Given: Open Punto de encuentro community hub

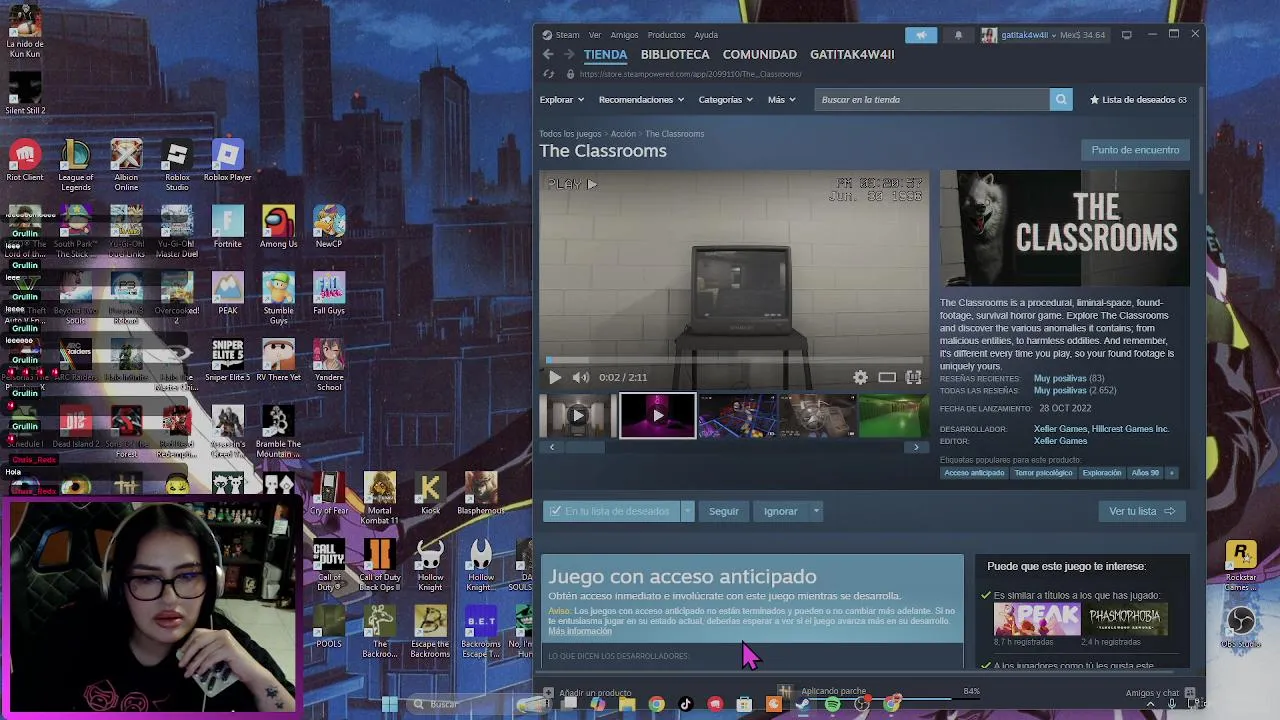Looking at the screenshot, I should pos(1135,150).
